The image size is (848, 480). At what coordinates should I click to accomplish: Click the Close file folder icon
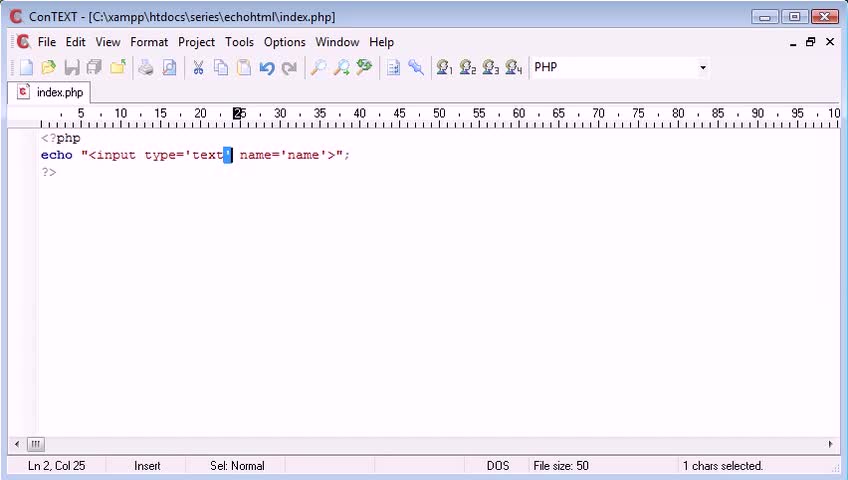coord(118,68)
